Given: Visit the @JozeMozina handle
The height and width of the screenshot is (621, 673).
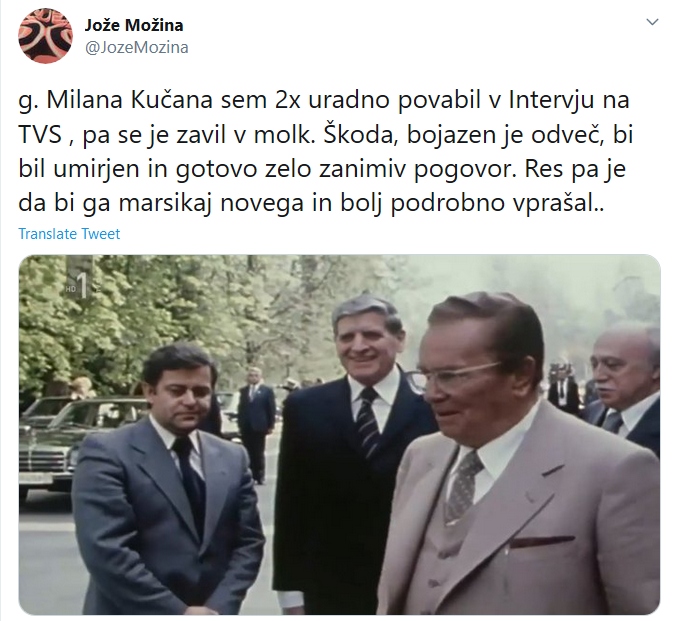Looking at the screenshot, I should [136, 47].
